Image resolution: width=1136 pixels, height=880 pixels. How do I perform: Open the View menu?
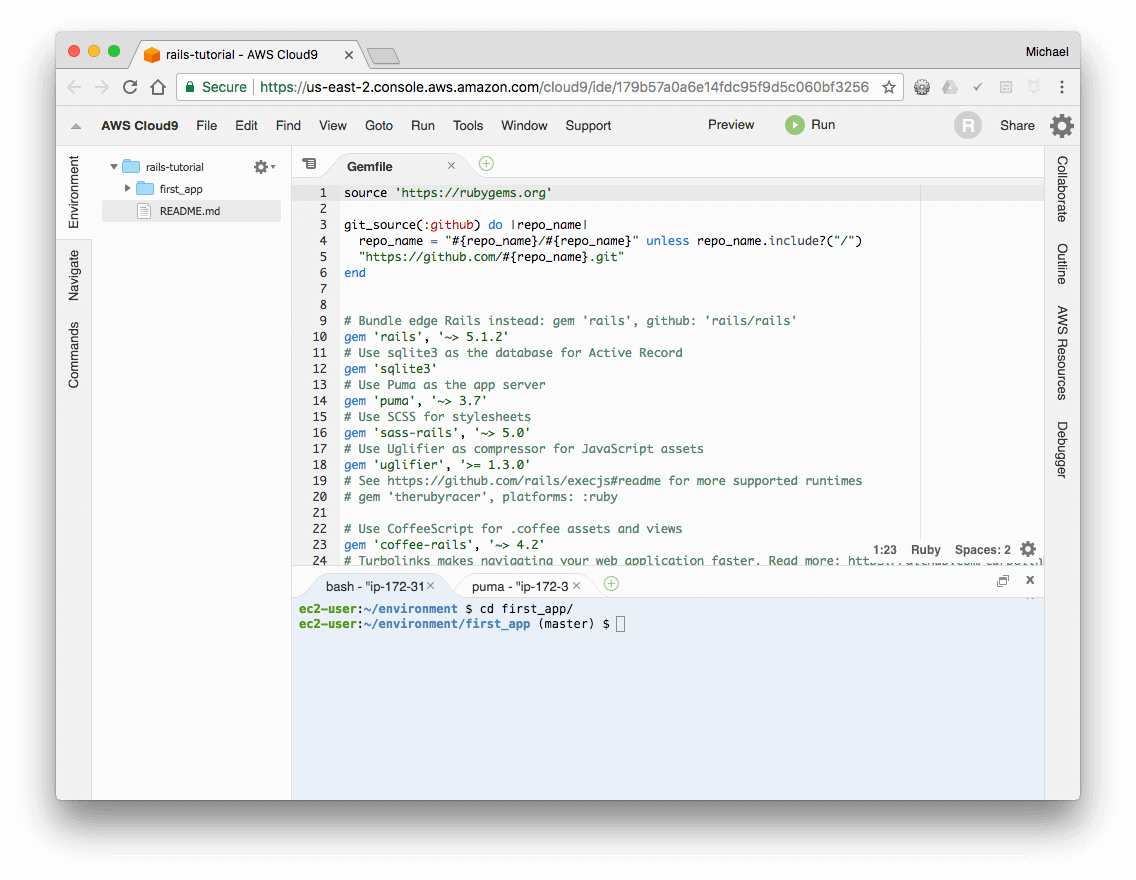pos(333,125)
